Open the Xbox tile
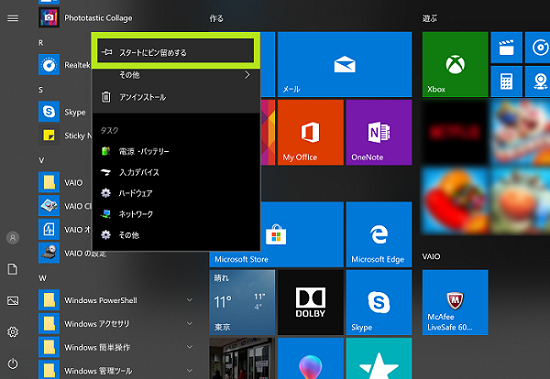The width and height of the screenshot is (550, 379). click(455, 64)
